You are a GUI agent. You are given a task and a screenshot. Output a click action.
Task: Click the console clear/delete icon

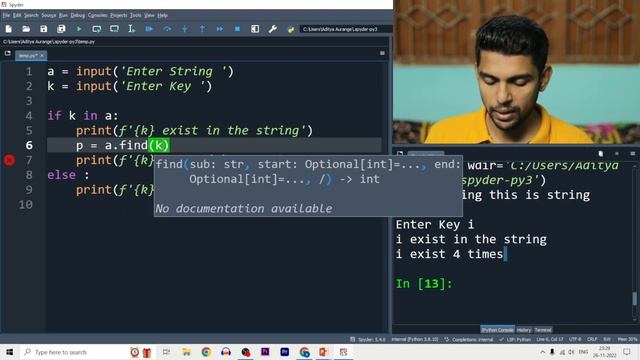[x=601, y=153]
